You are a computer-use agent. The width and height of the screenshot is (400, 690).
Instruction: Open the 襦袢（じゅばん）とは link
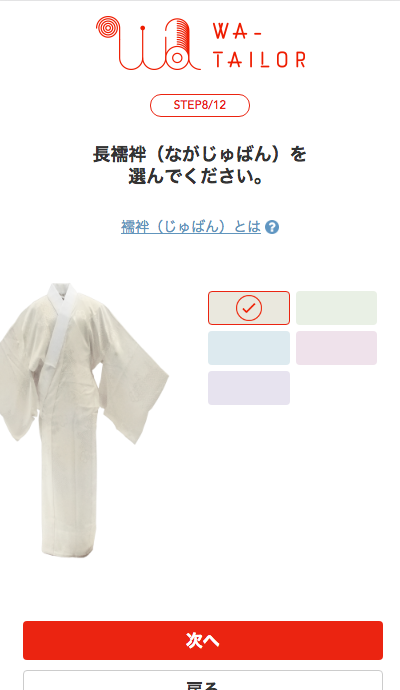click(x=191, y=227)
